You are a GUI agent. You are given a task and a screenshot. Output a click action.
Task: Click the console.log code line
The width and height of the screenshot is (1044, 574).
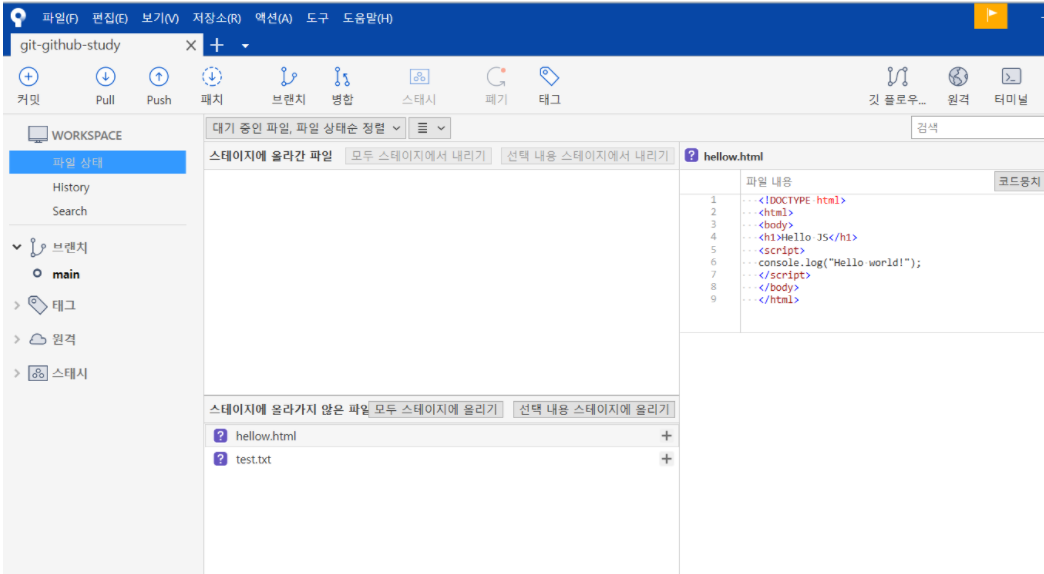click(839, 262)
